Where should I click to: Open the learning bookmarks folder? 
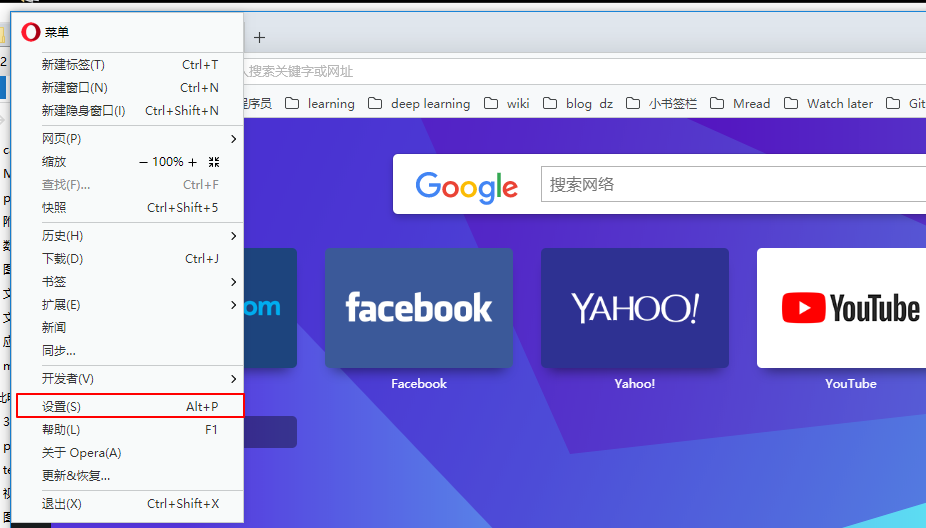tap(319, 103)
